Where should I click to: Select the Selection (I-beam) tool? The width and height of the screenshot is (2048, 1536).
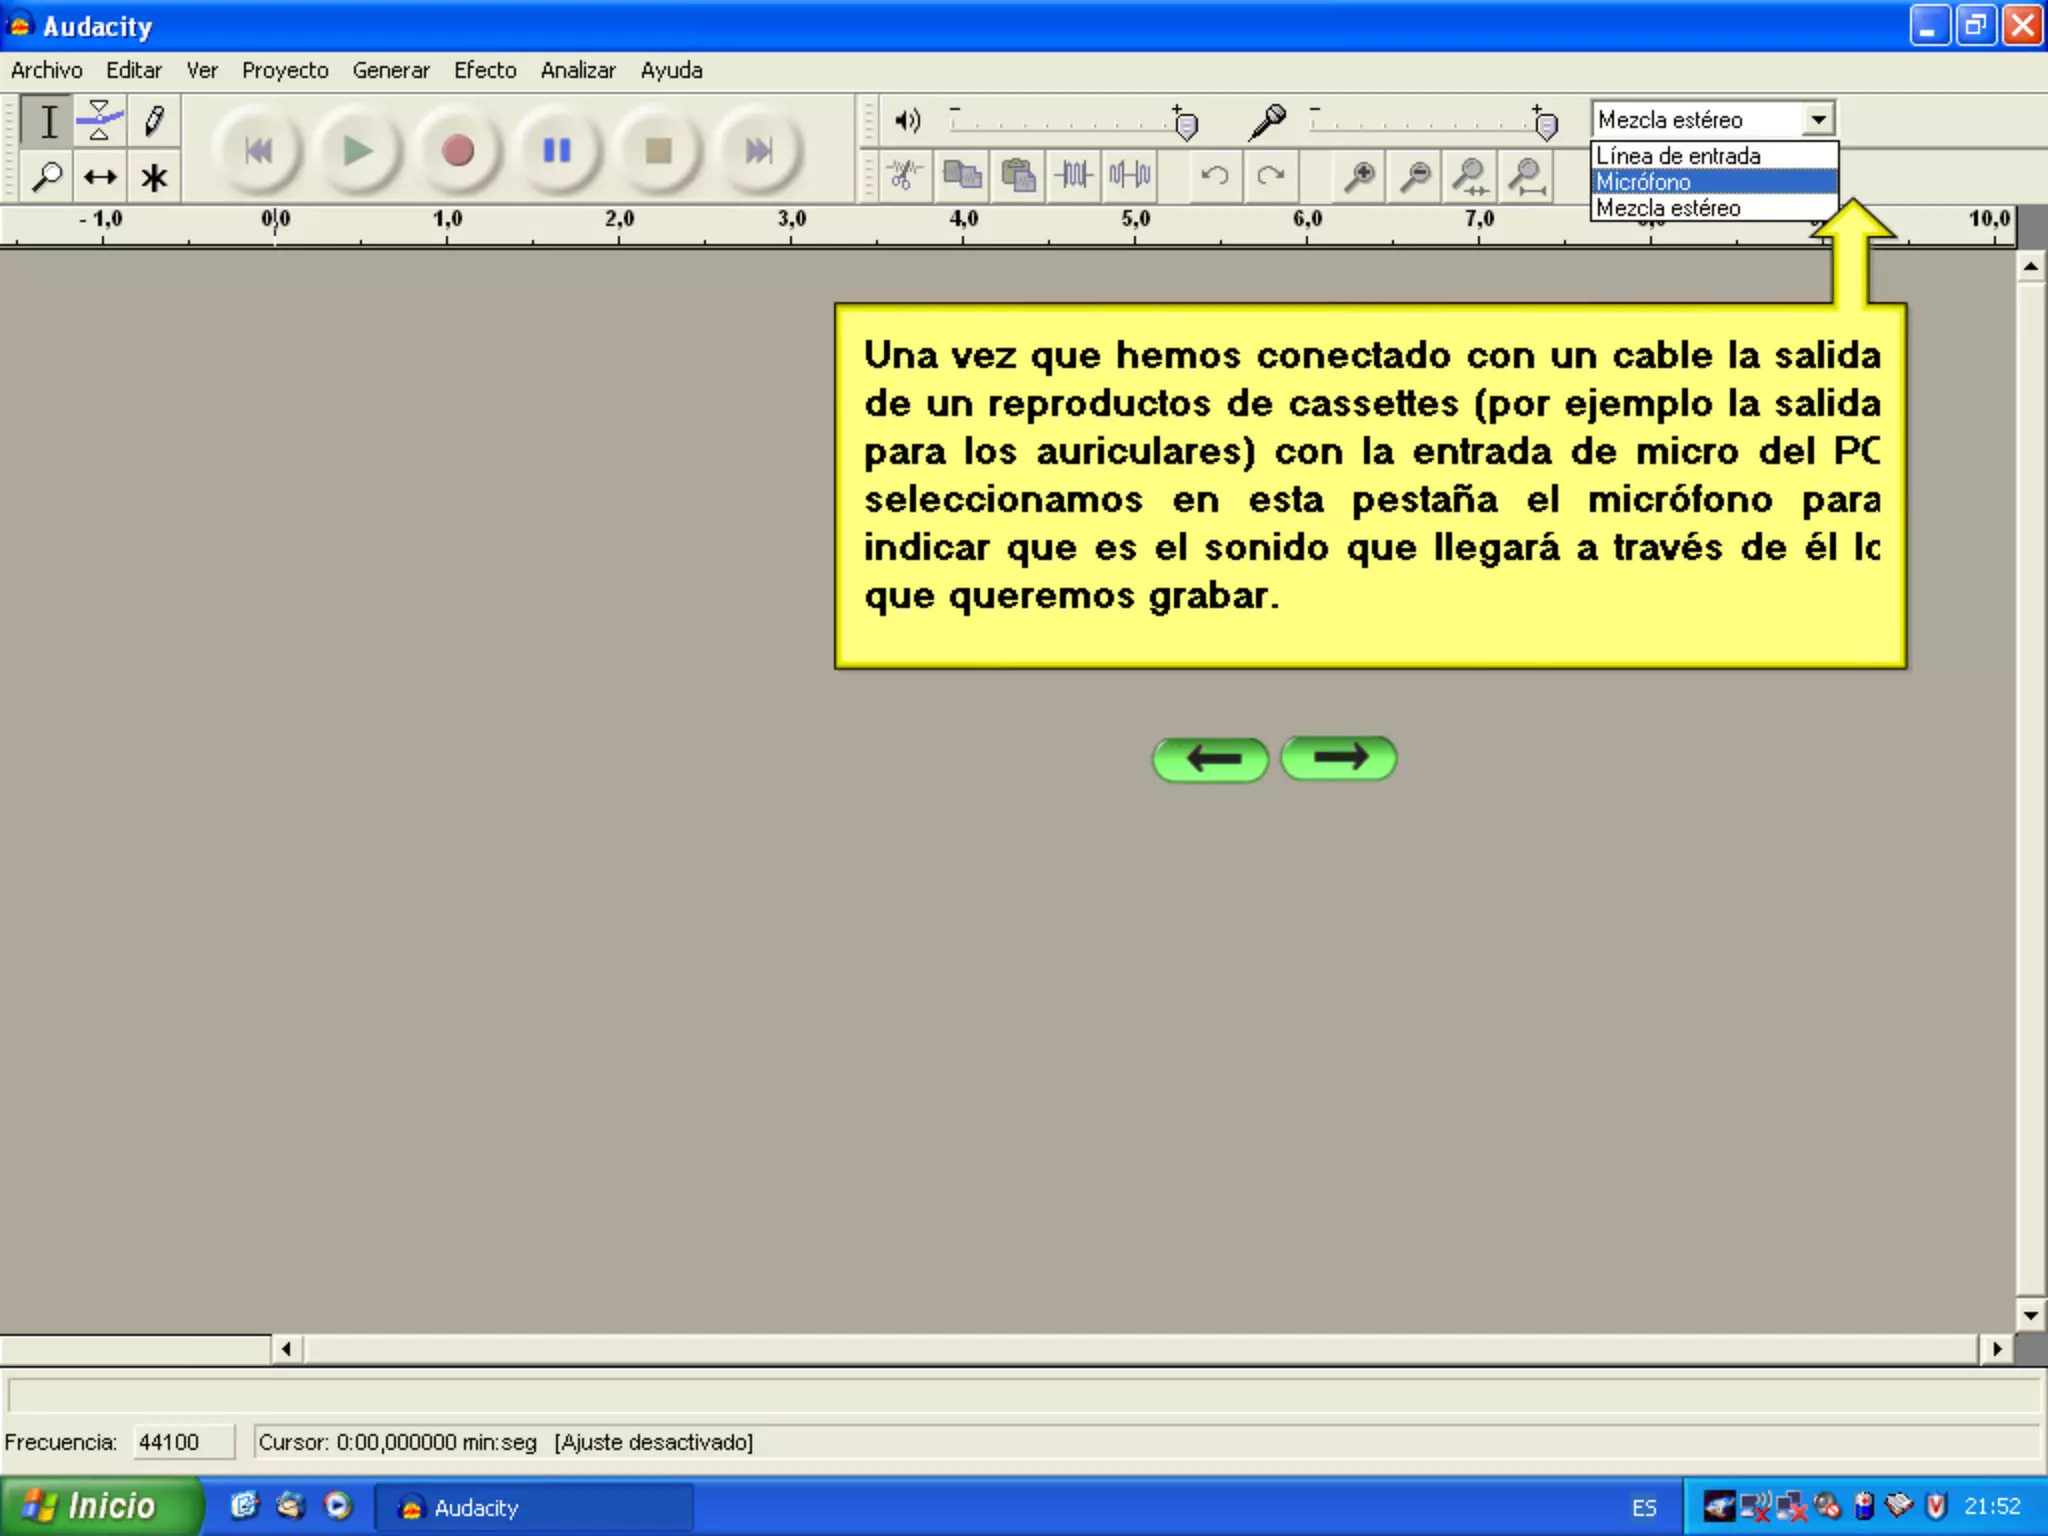pyautogui.click(x=47, y=122)
